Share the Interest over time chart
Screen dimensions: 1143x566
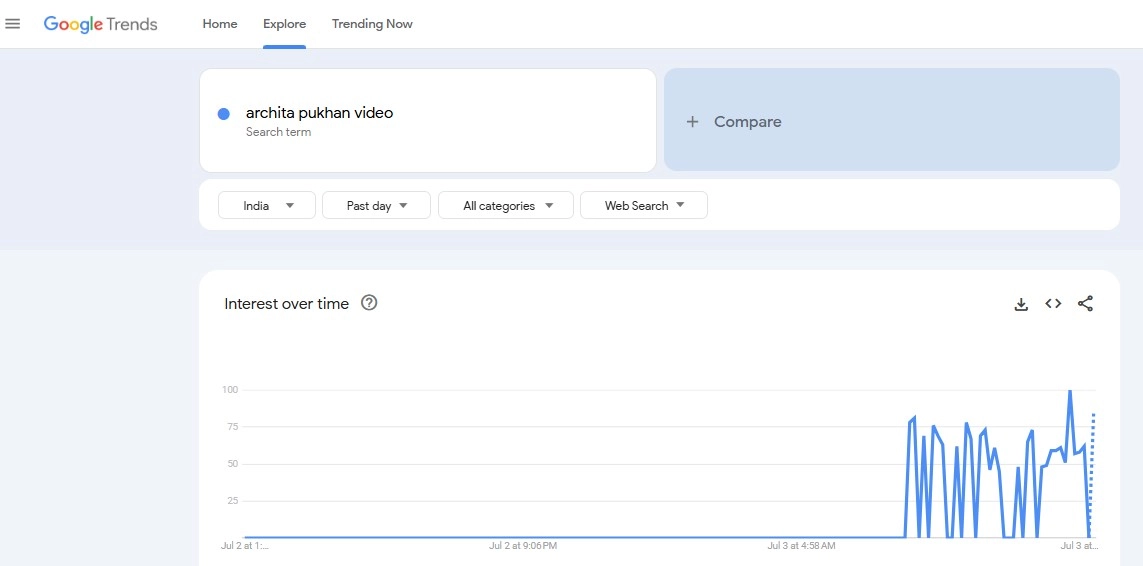pyautogui.click(x=1085, y=304)
